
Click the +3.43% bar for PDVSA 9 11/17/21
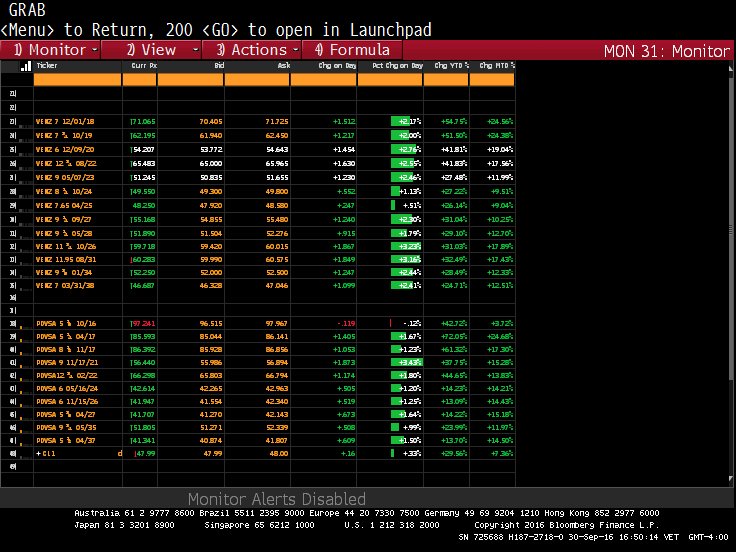[x=406, y=362]
